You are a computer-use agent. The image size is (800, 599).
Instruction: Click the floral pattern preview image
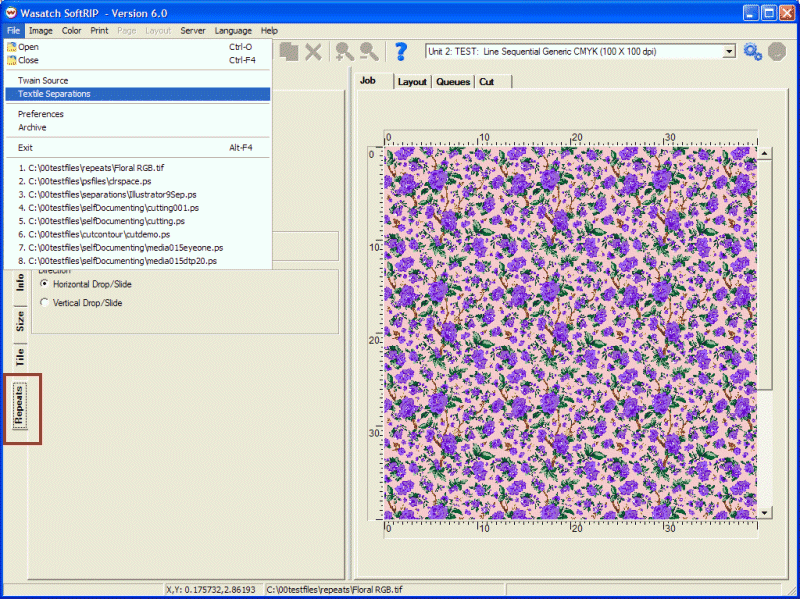point(570,333)
